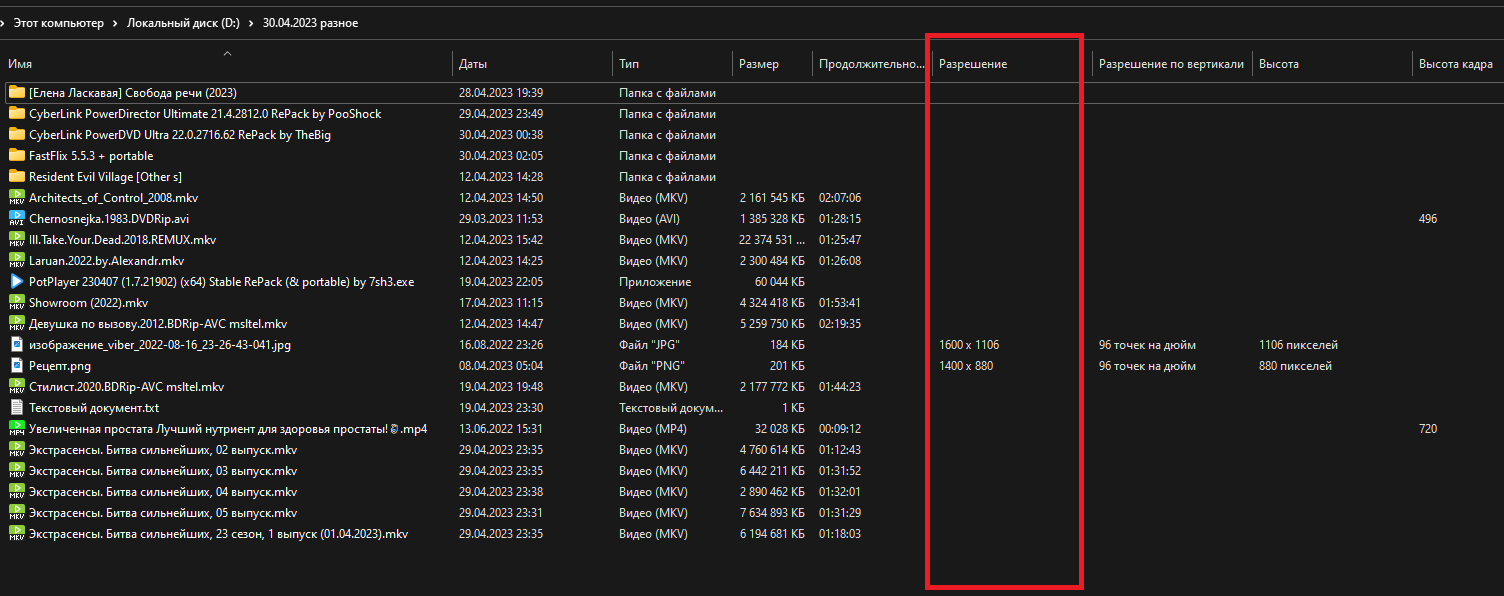Expand chevron before Этот компьютер in path
Image resolution: width=1504 pixels, height=596 pixels.
tap(4, 23)
